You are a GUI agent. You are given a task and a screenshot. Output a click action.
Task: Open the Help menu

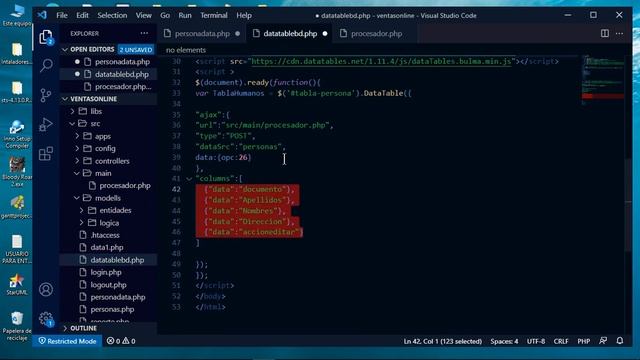[x=244, y=16]
